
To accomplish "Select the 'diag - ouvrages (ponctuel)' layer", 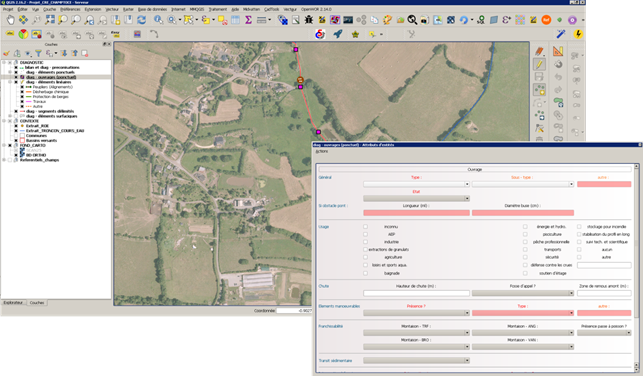I will 51,77.
